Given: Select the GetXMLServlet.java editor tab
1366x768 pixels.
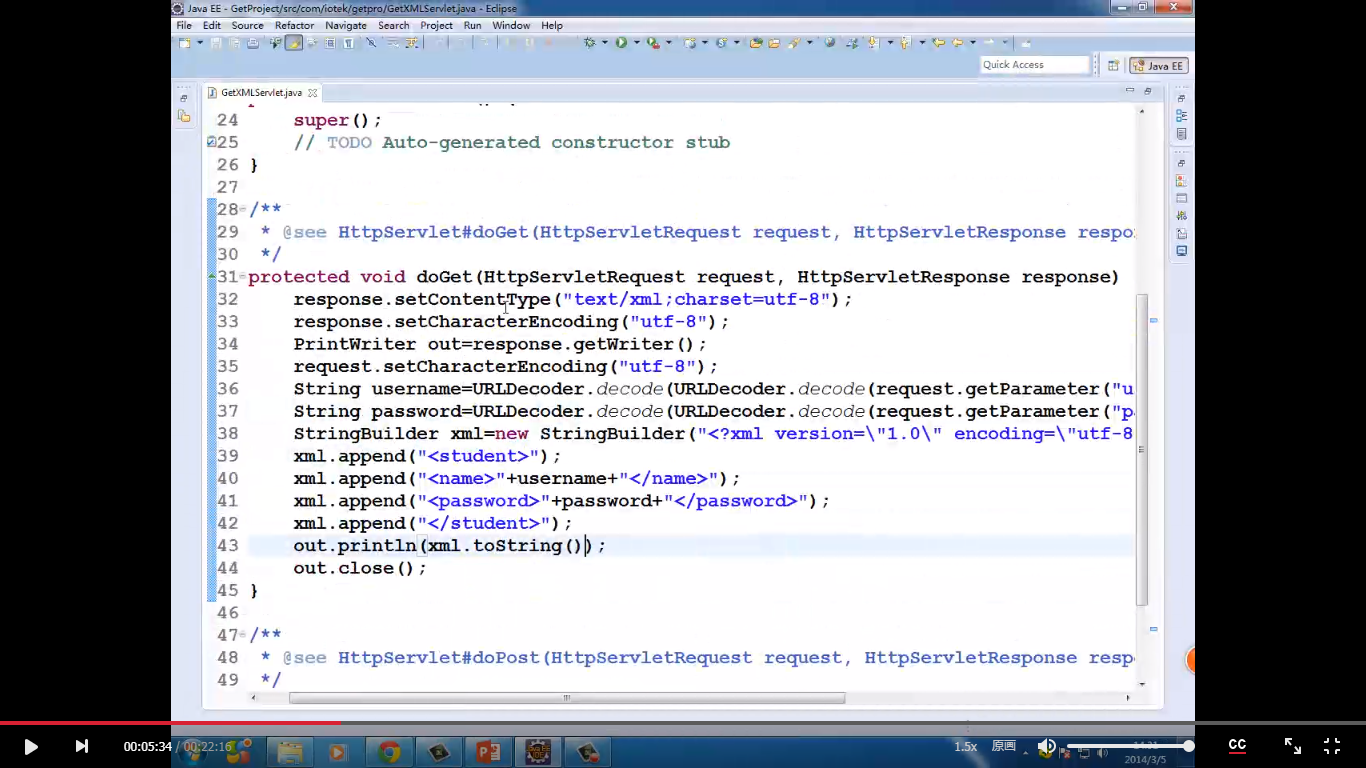Looking at the screenshot, I should pyautogui.click(x=260, y=92).
